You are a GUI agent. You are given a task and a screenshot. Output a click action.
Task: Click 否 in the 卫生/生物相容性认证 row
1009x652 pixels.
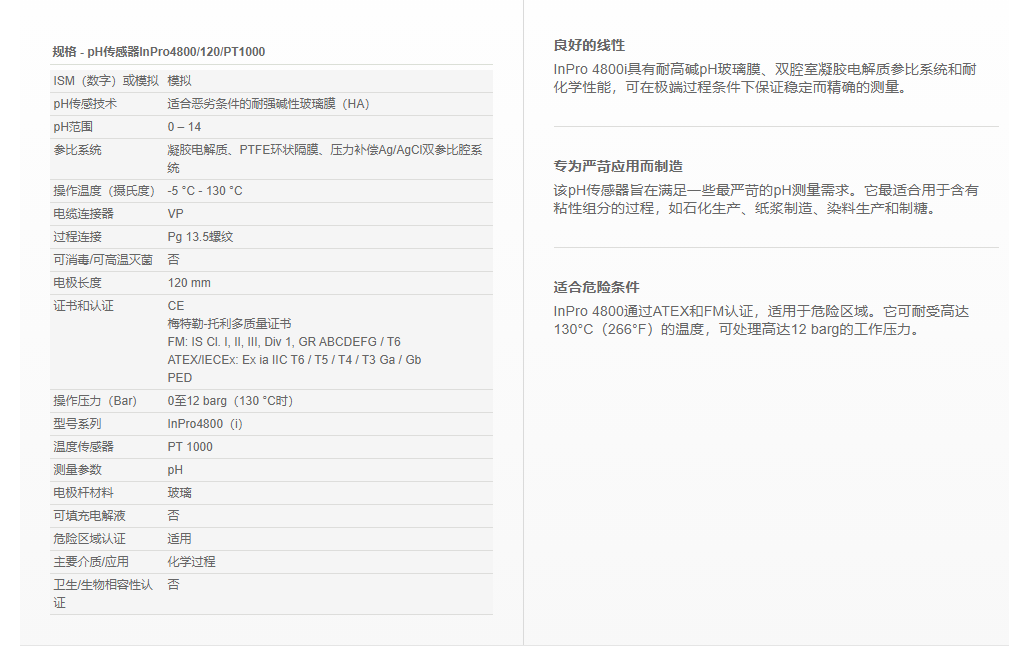[174, 584]
